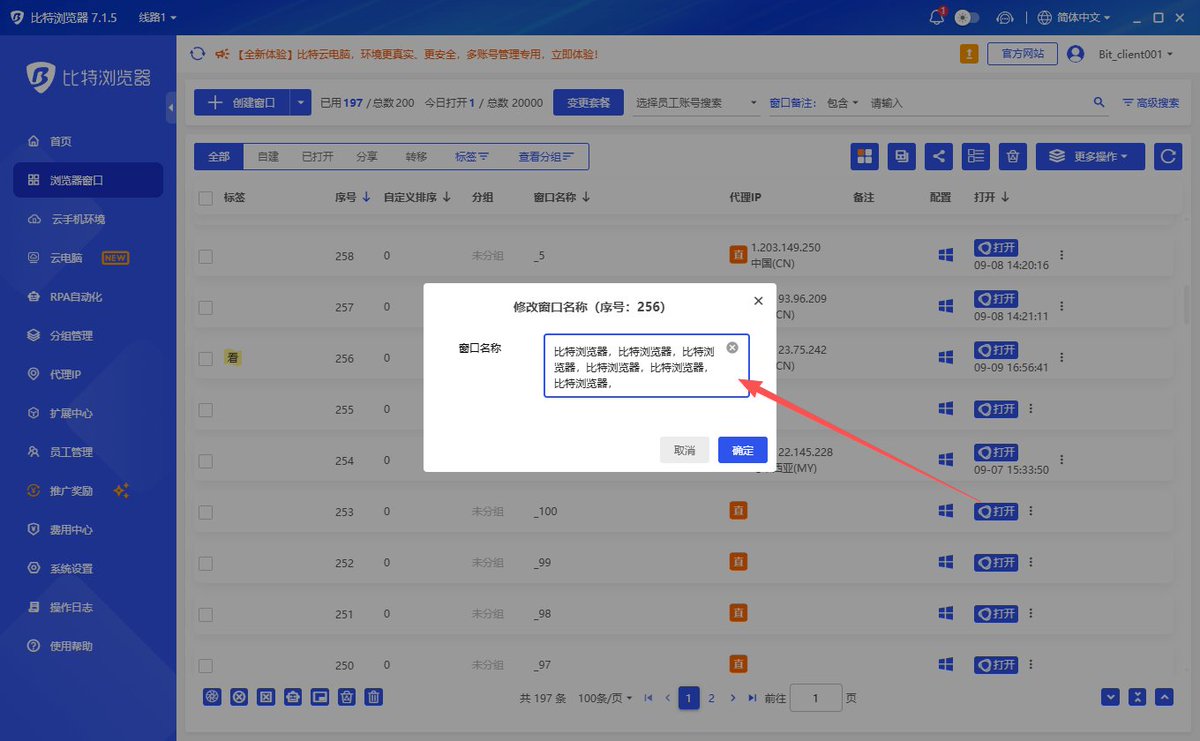Open the three-dot menu for row 255
The image size is (1200, 741).
(1031, 409)
